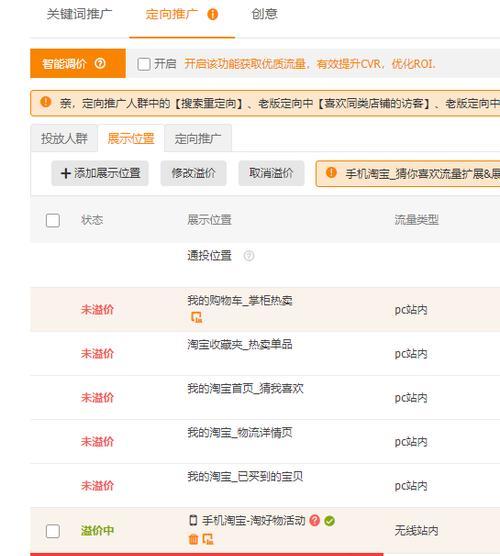Select the 投放人群 sub-tab

(x=64, y=139)
